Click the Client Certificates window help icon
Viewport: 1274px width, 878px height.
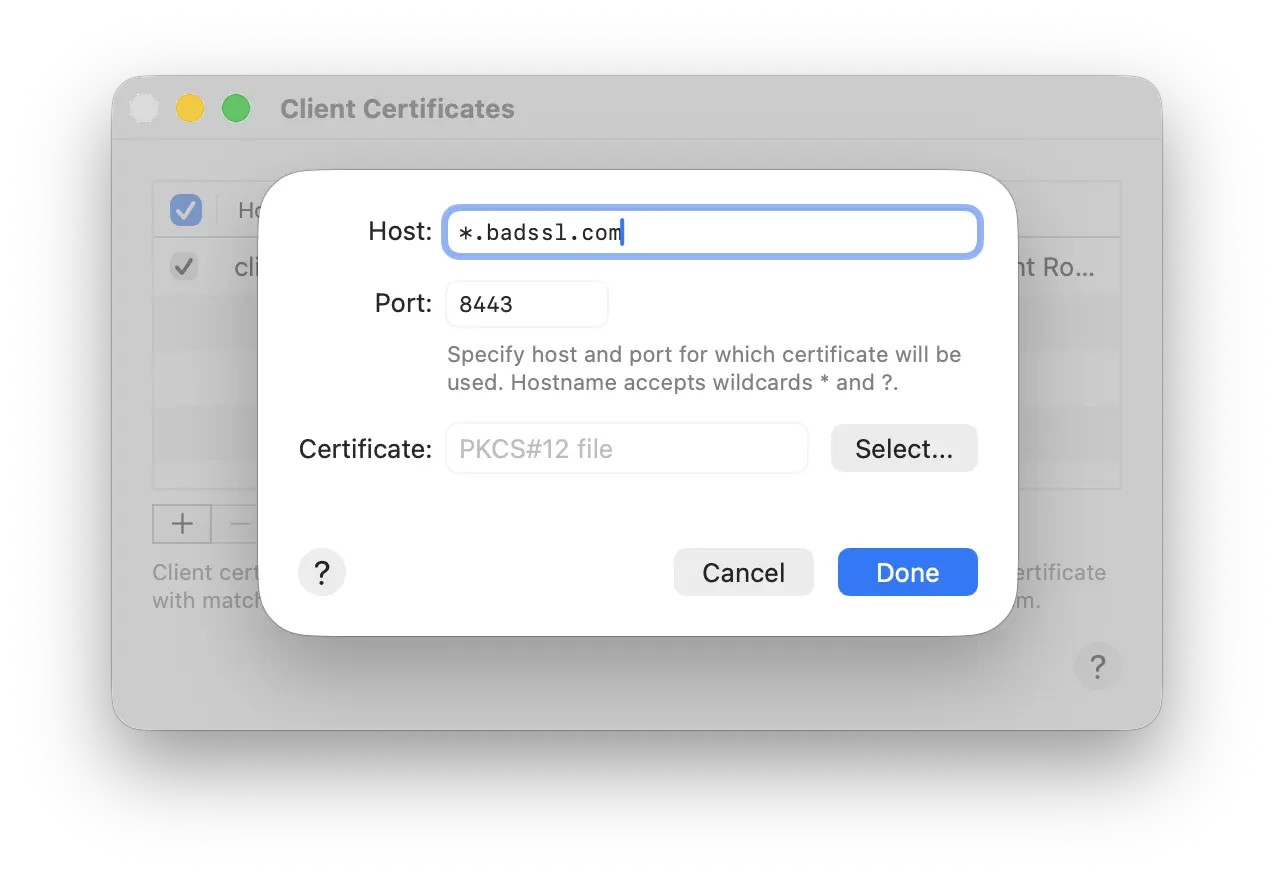[x=1097, y=666]
